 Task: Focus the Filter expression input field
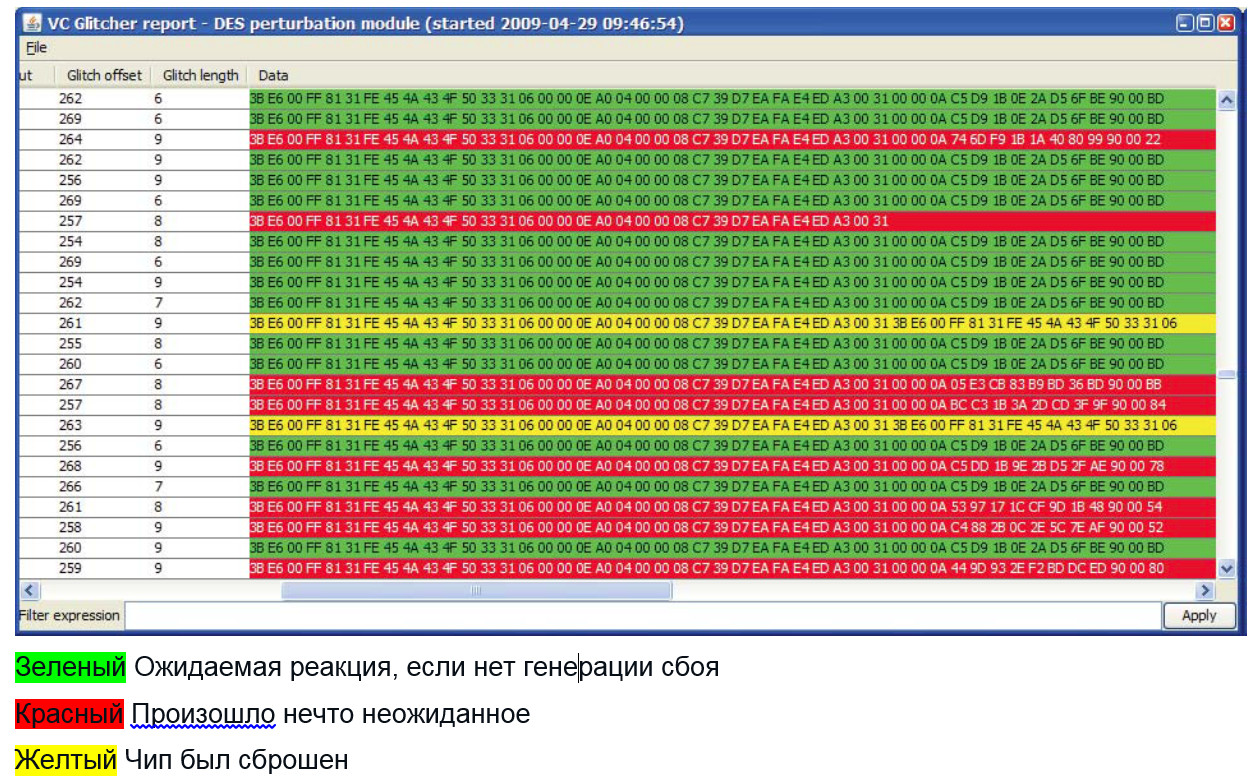(643, 616)
